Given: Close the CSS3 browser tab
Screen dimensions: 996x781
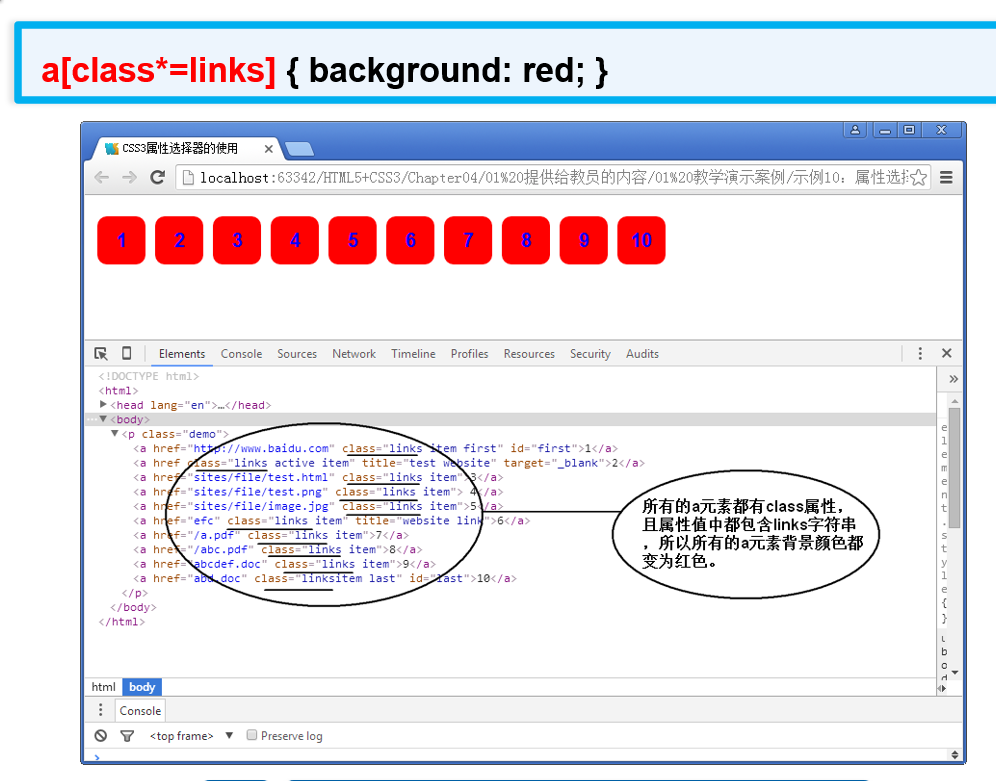Looking at the screenshot, I should [269, 149].
